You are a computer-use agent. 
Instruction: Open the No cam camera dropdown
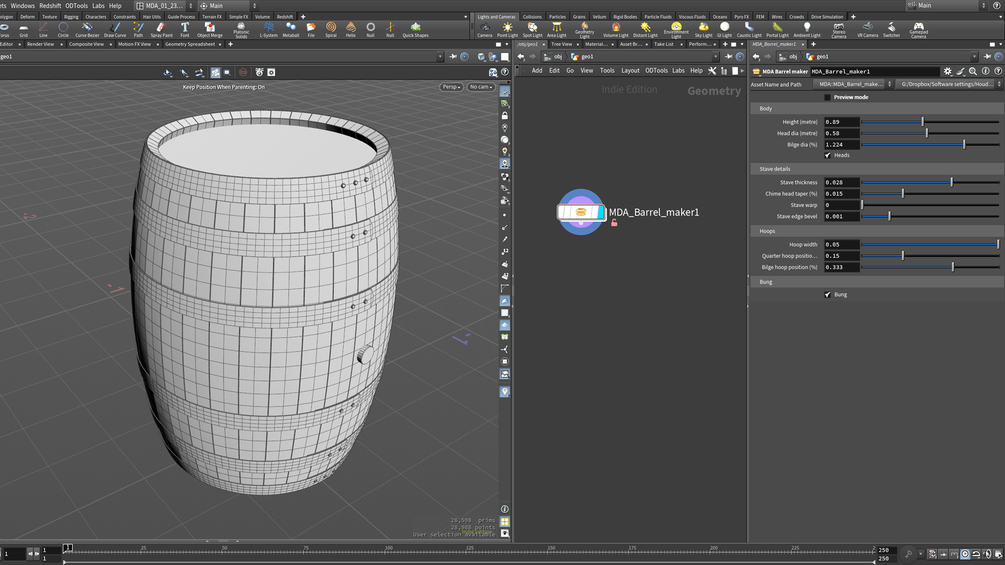point(480,87)
